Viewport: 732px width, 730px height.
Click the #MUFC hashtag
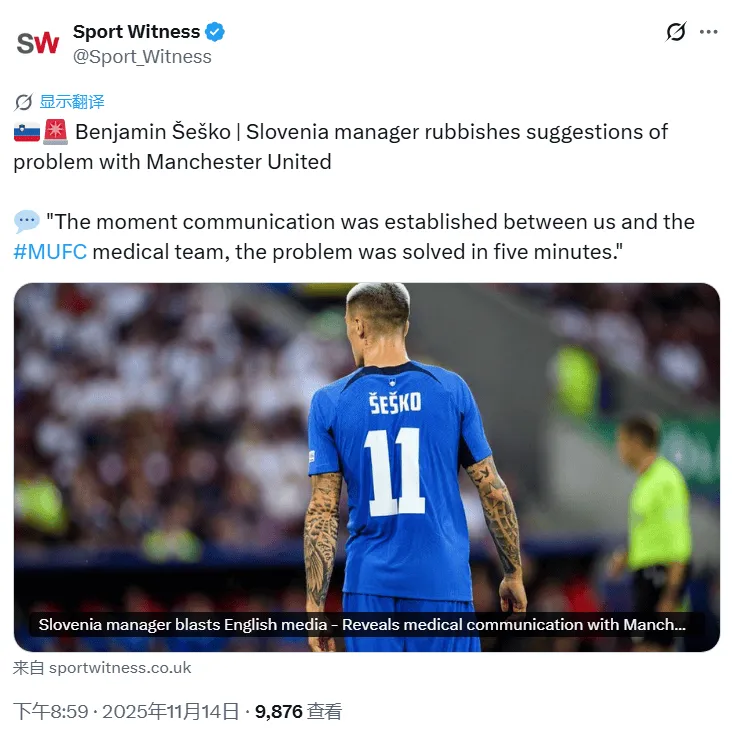click(50, 252)
